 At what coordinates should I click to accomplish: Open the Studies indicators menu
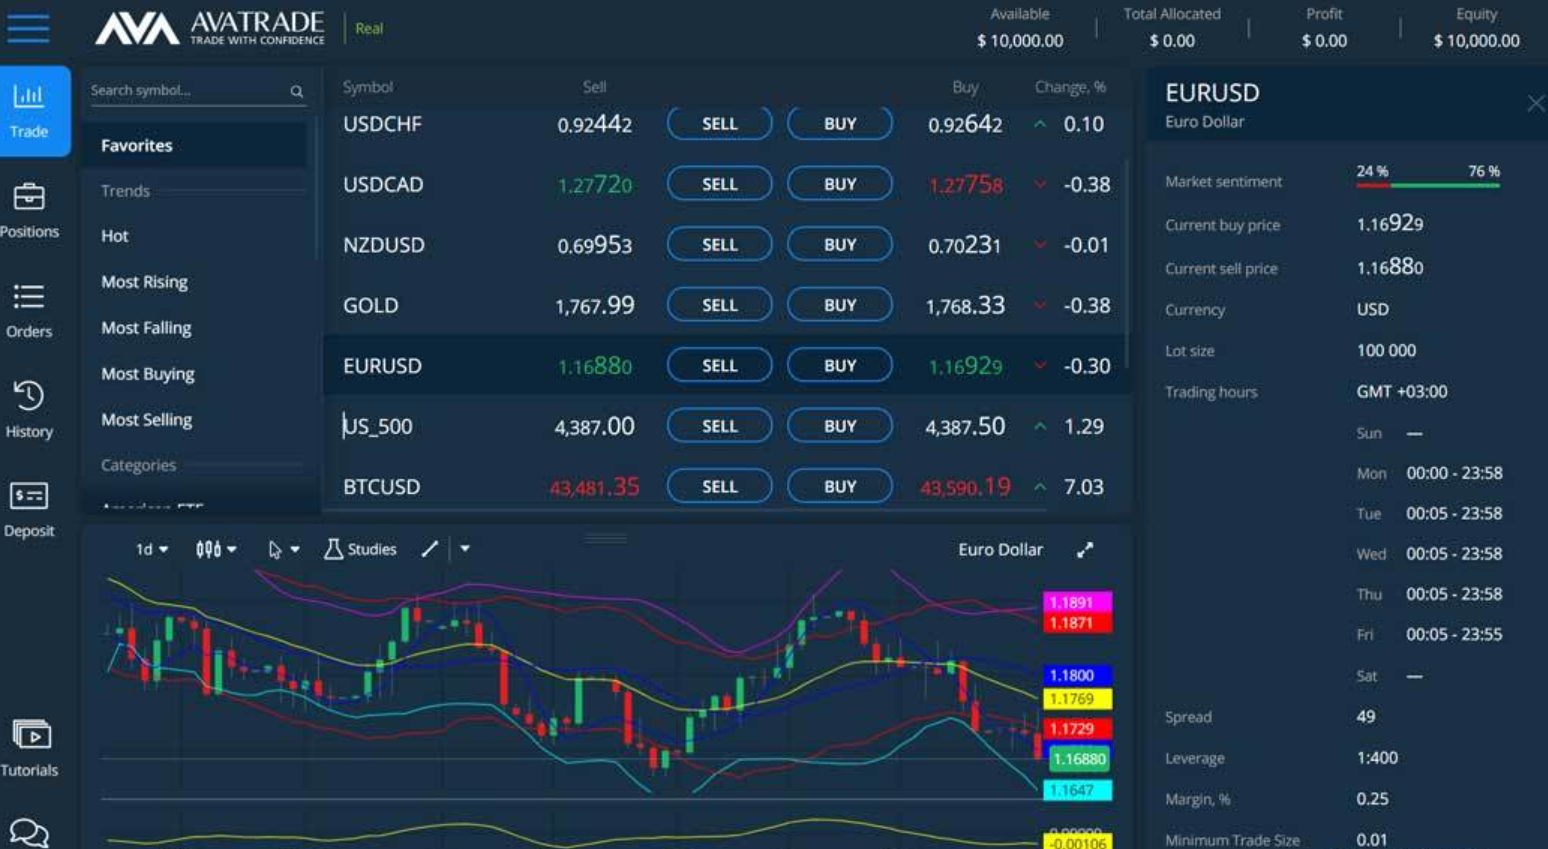361,549
